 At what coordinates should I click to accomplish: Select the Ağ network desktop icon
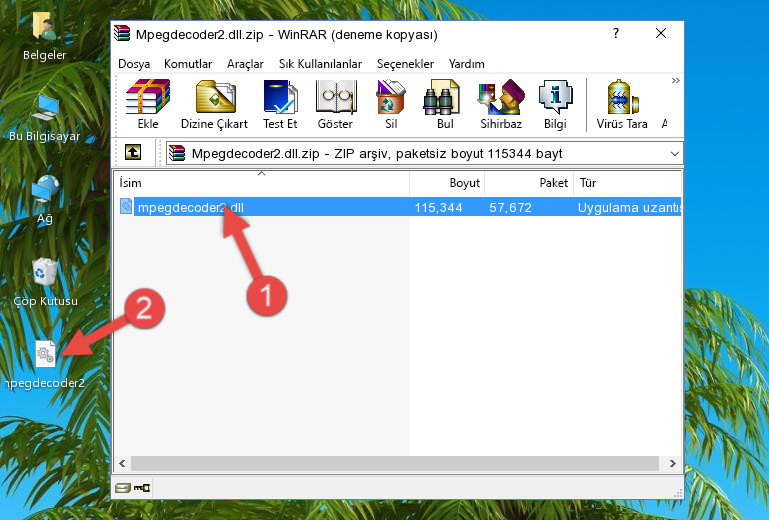tap(45, 199)
